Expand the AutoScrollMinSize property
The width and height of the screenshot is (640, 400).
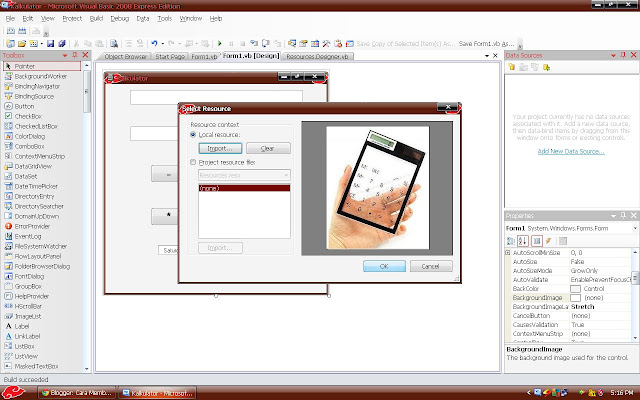(x=508, y=253)
